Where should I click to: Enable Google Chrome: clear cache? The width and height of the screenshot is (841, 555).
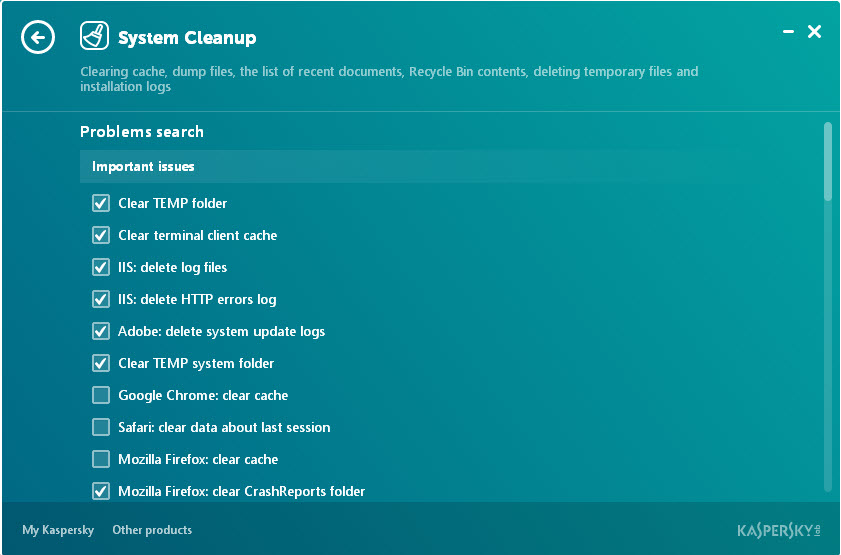pos(101,395)
